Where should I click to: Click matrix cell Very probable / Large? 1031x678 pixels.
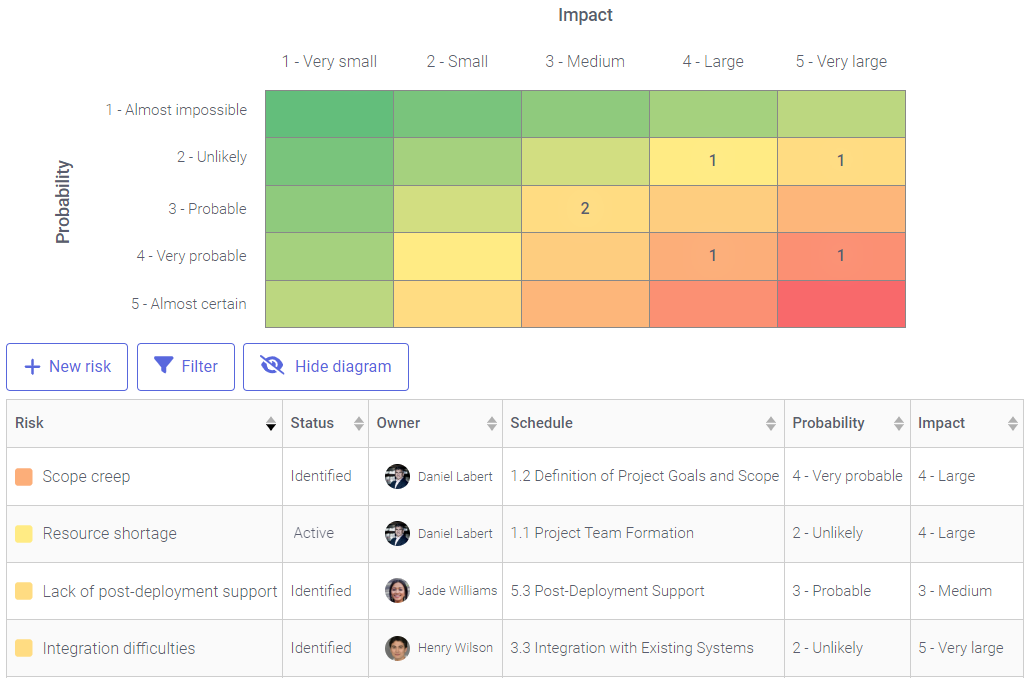(x=713, y=256)
